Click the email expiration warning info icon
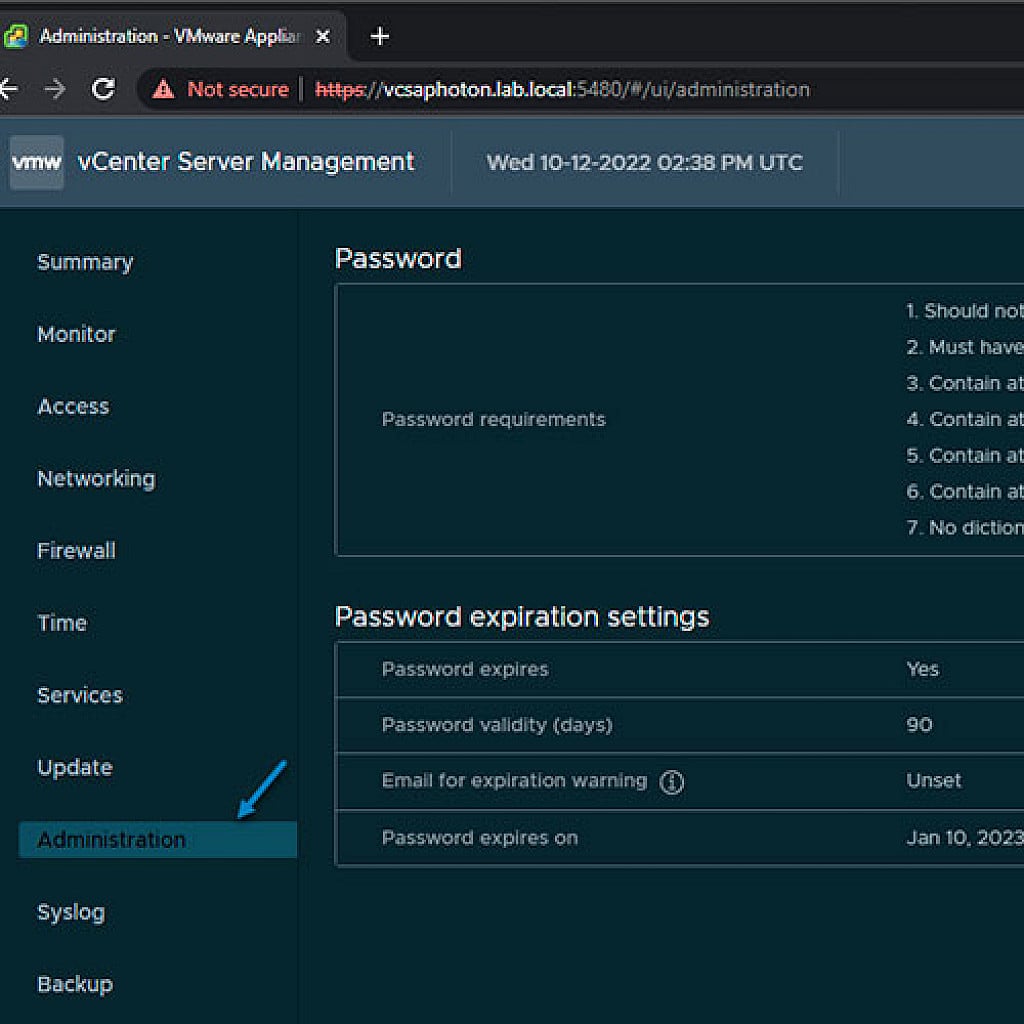1024x1024 pixels. coord(671,781)
